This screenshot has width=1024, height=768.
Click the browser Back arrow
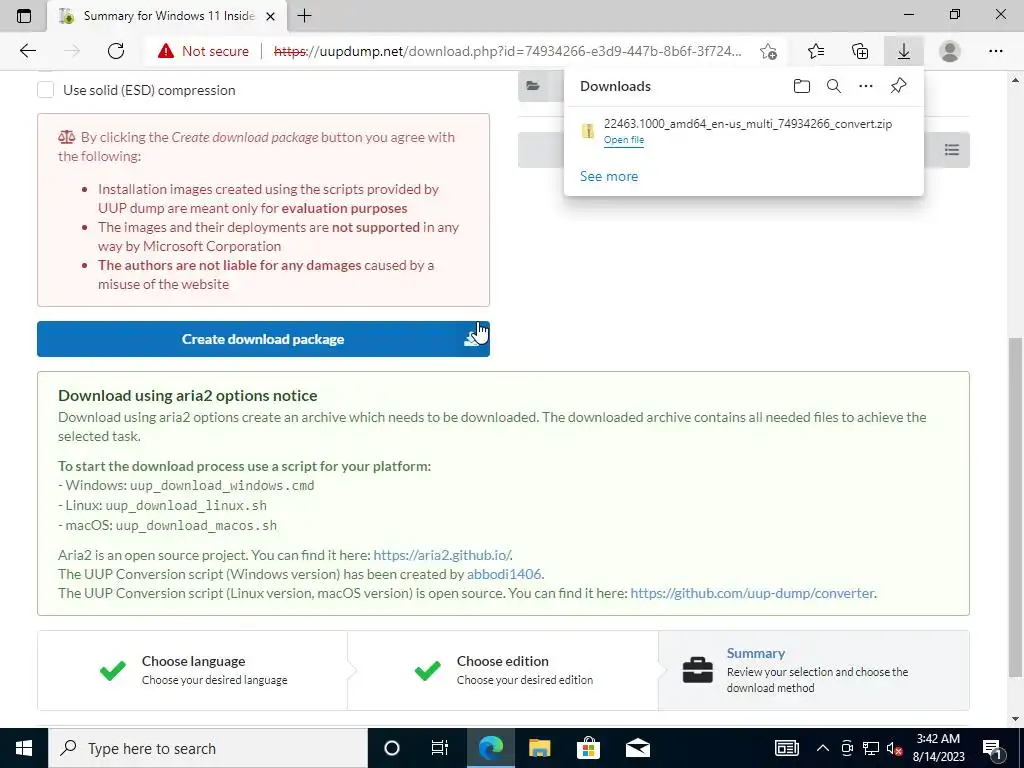pyautogui.click(x=27, y=51)
